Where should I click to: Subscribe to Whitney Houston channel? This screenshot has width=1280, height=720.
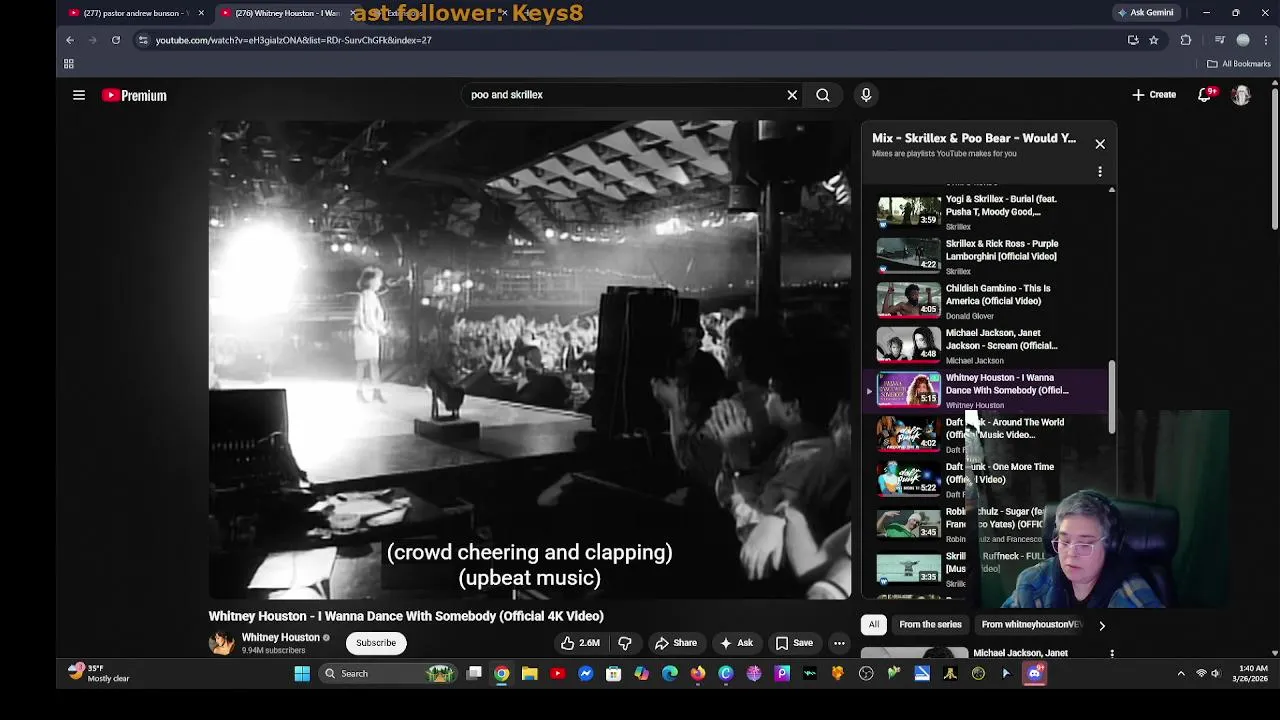(376, 643)
